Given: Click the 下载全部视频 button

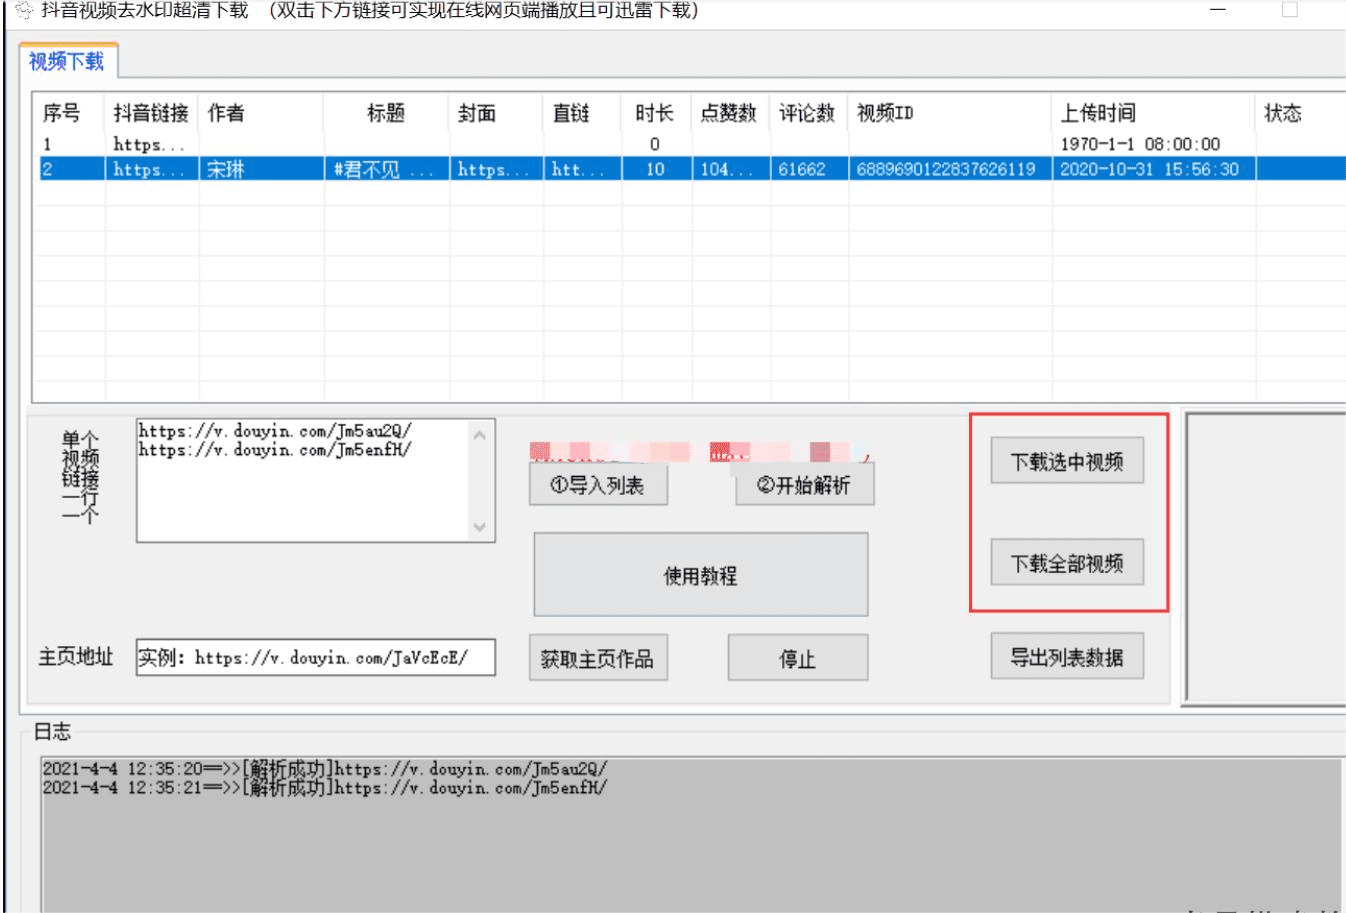Looking at the screenshot, I should tap(1066, 563).
